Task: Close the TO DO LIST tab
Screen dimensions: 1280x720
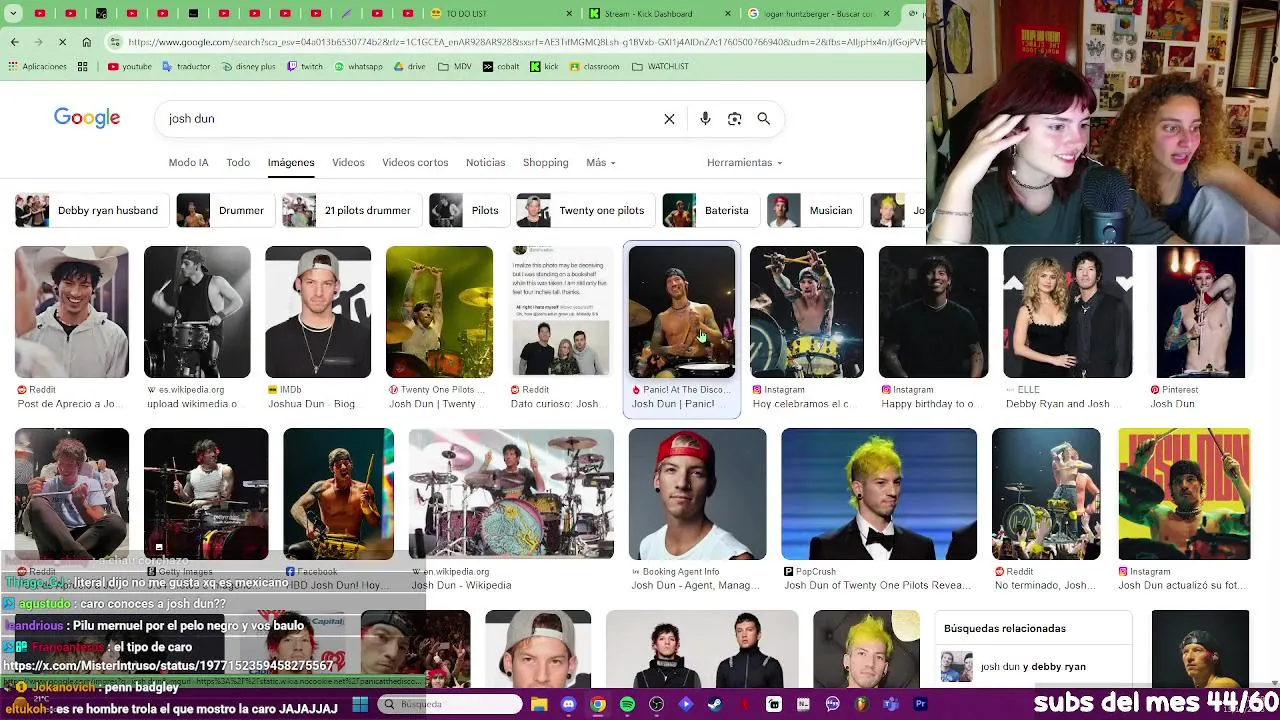Action: [570, 14]
